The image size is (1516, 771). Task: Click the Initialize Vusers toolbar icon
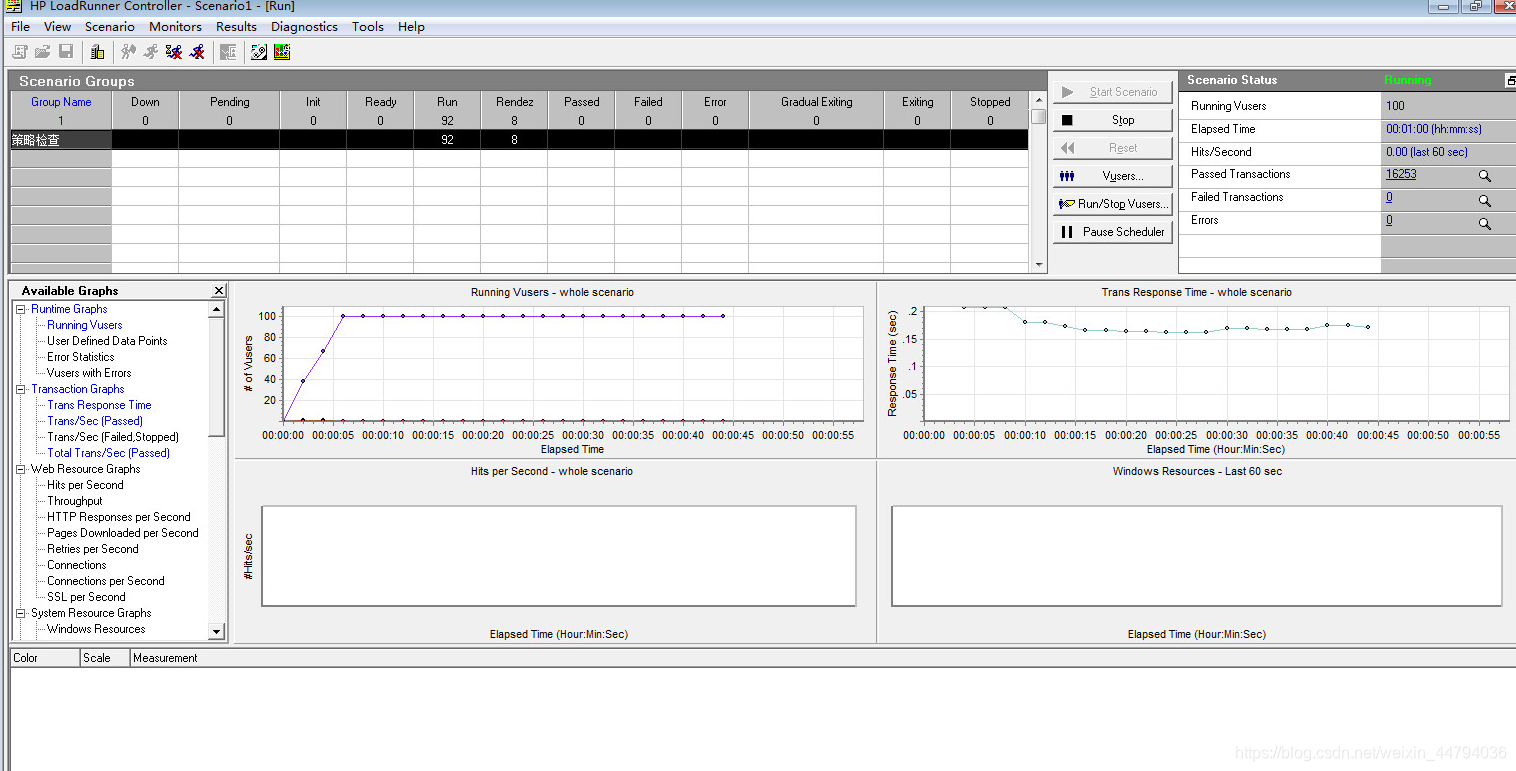tap(128, 52)
